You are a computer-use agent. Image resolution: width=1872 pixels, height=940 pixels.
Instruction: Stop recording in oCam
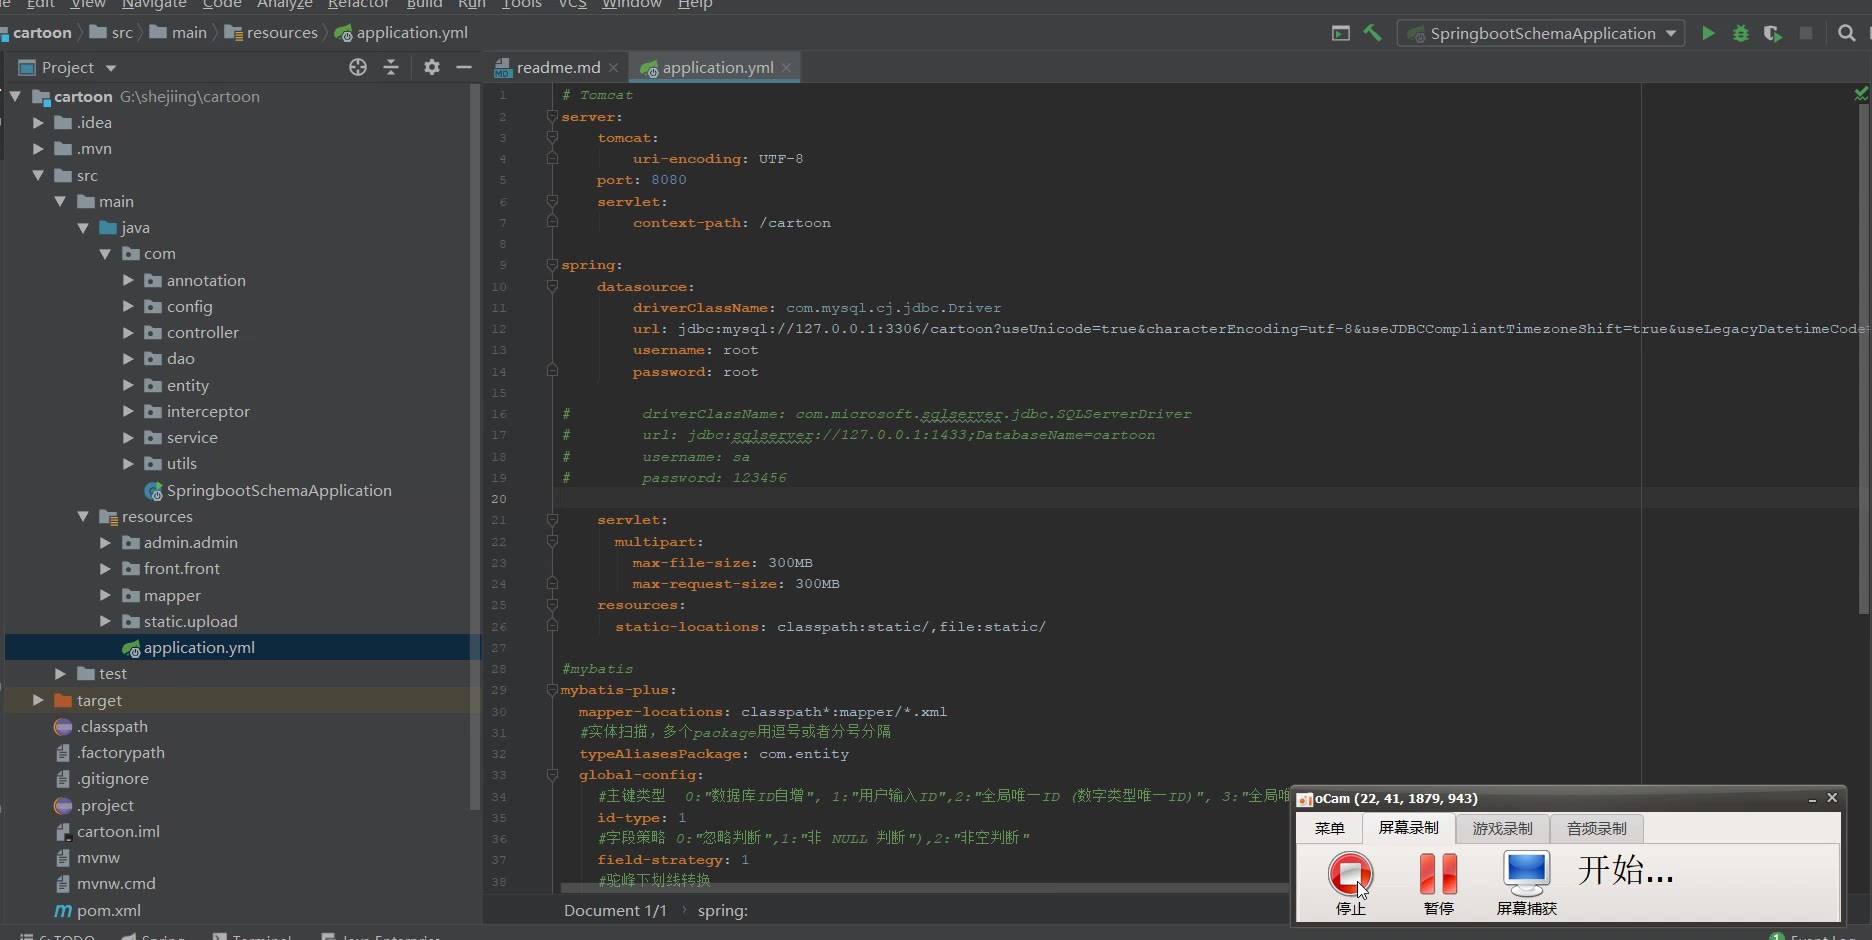[x=1350, y=874]
